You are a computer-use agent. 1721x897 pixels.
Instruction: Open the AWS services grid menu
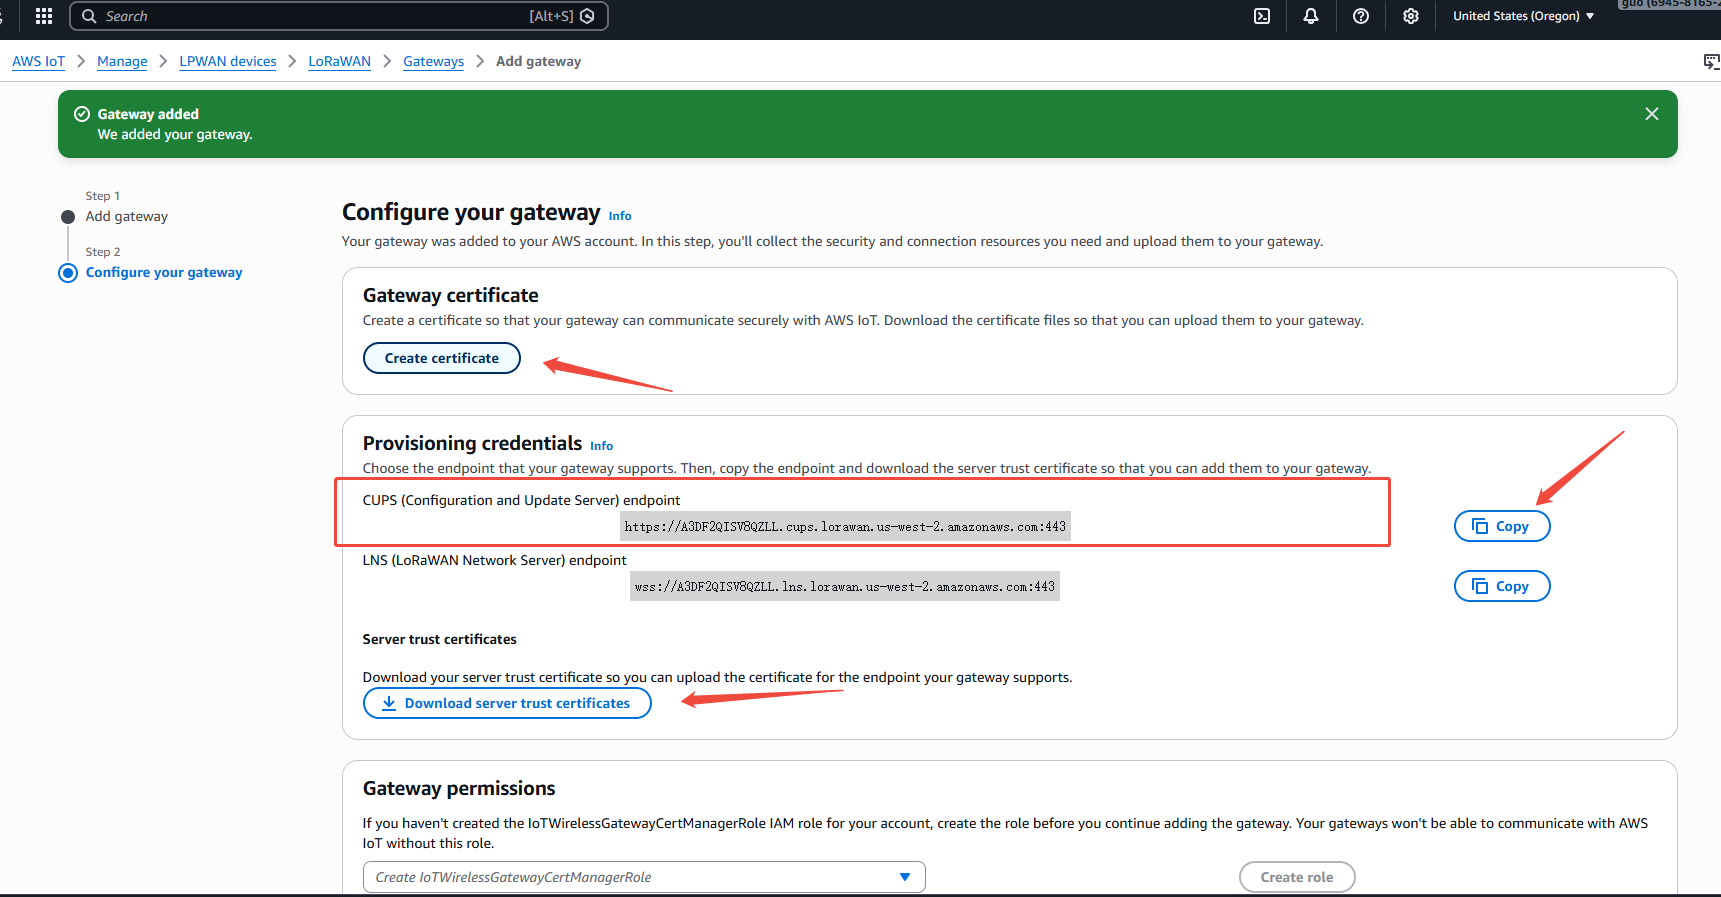coord(43,16)
